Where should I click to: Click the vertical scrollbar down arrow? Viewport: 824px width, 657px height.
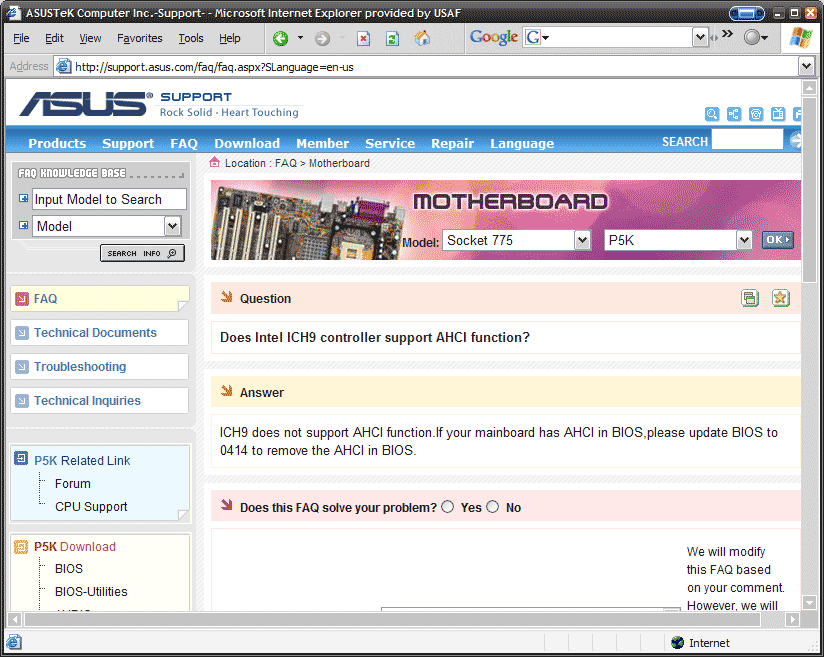click(x=809, y=603)
